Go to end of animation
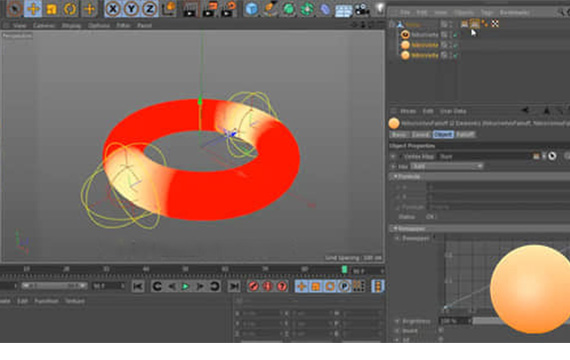Screen dimensions: 570x360 tap(234, 286)
